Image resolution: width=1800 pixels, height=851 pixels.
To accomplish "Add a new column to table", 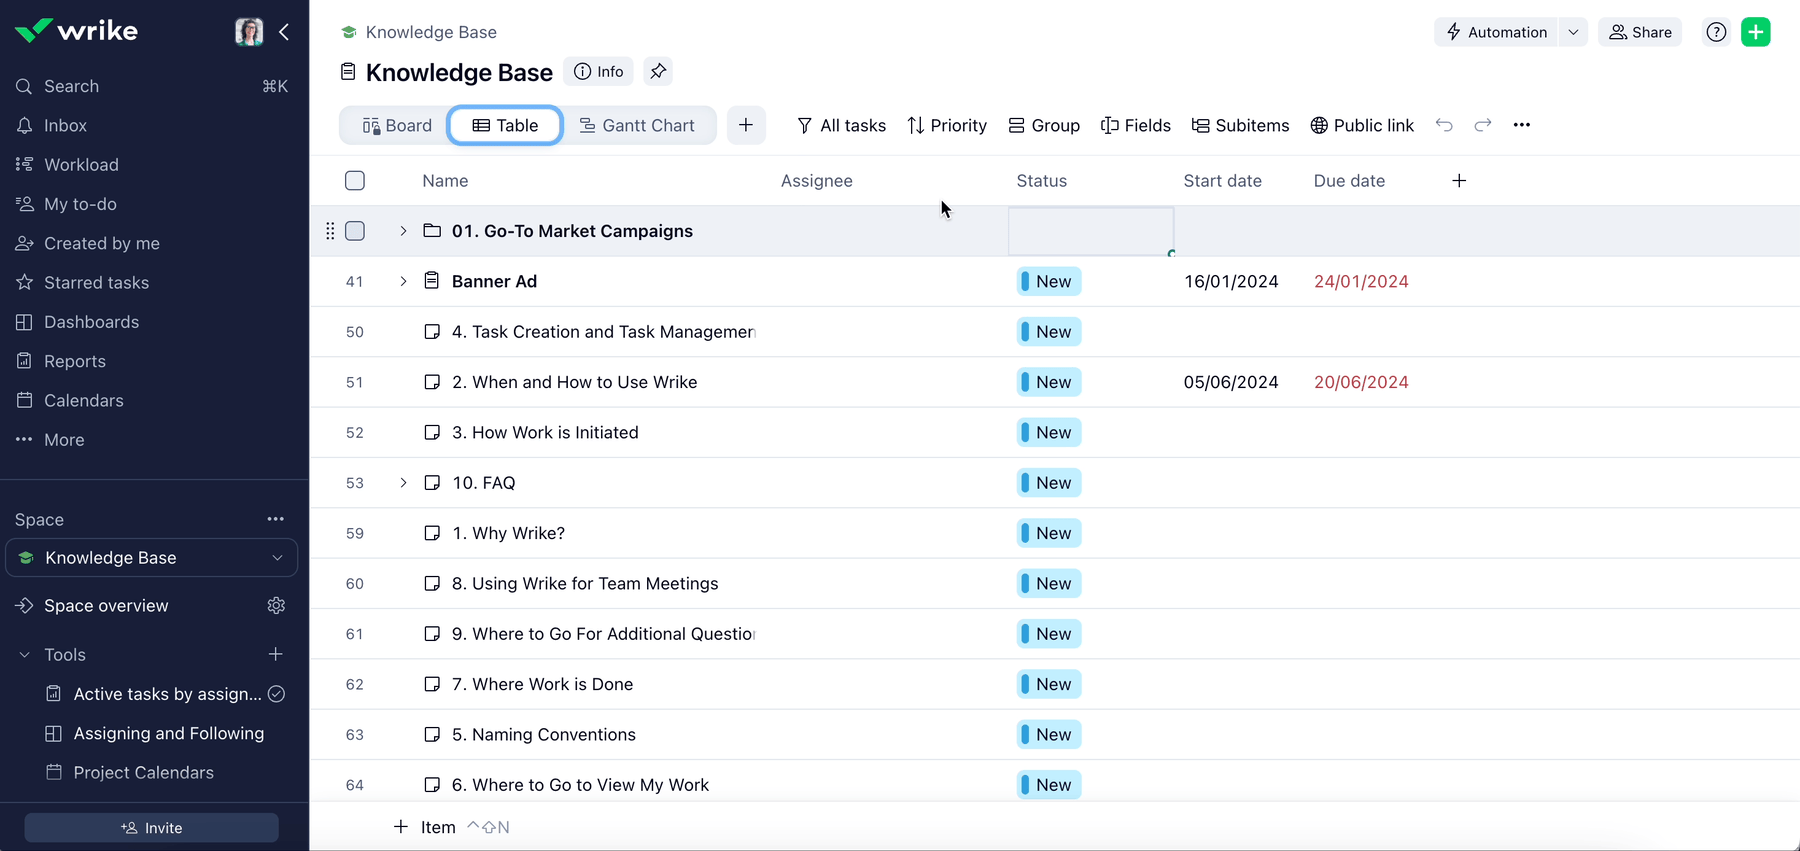I will [x=1459, y=181].
